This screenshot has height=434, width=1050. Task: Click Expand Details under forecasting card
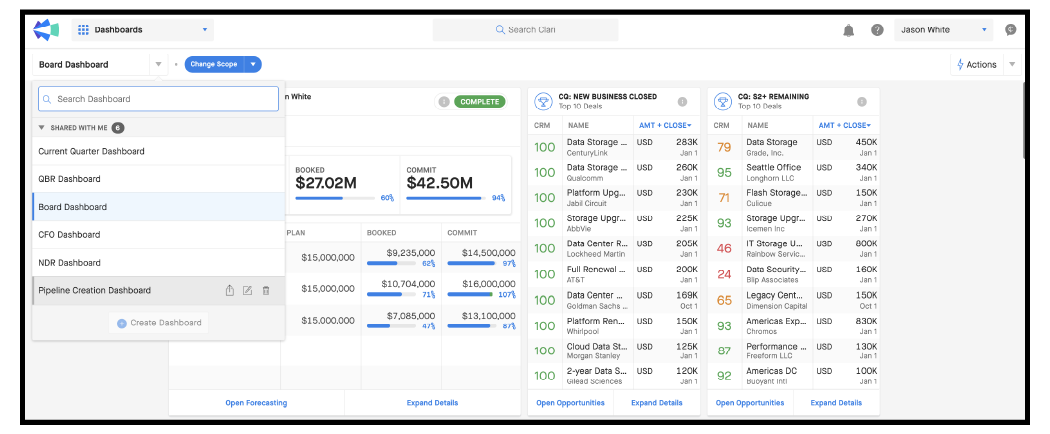[x=433, y=403]
